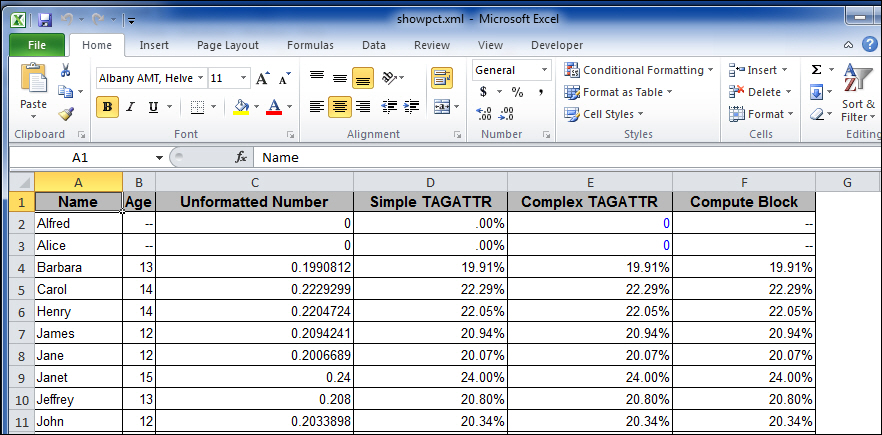This screenshot has width=882, height=435.
Task: Toggle Center horizontal alignment
Action: pos(339,107)
